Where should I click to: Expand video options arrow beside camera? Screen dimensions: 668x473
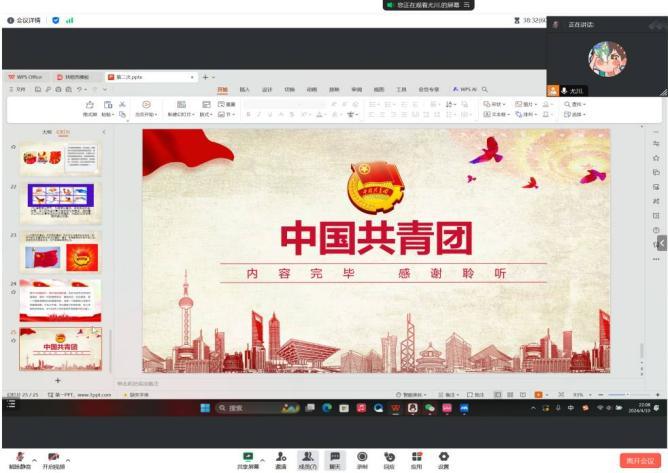point(68,460)
